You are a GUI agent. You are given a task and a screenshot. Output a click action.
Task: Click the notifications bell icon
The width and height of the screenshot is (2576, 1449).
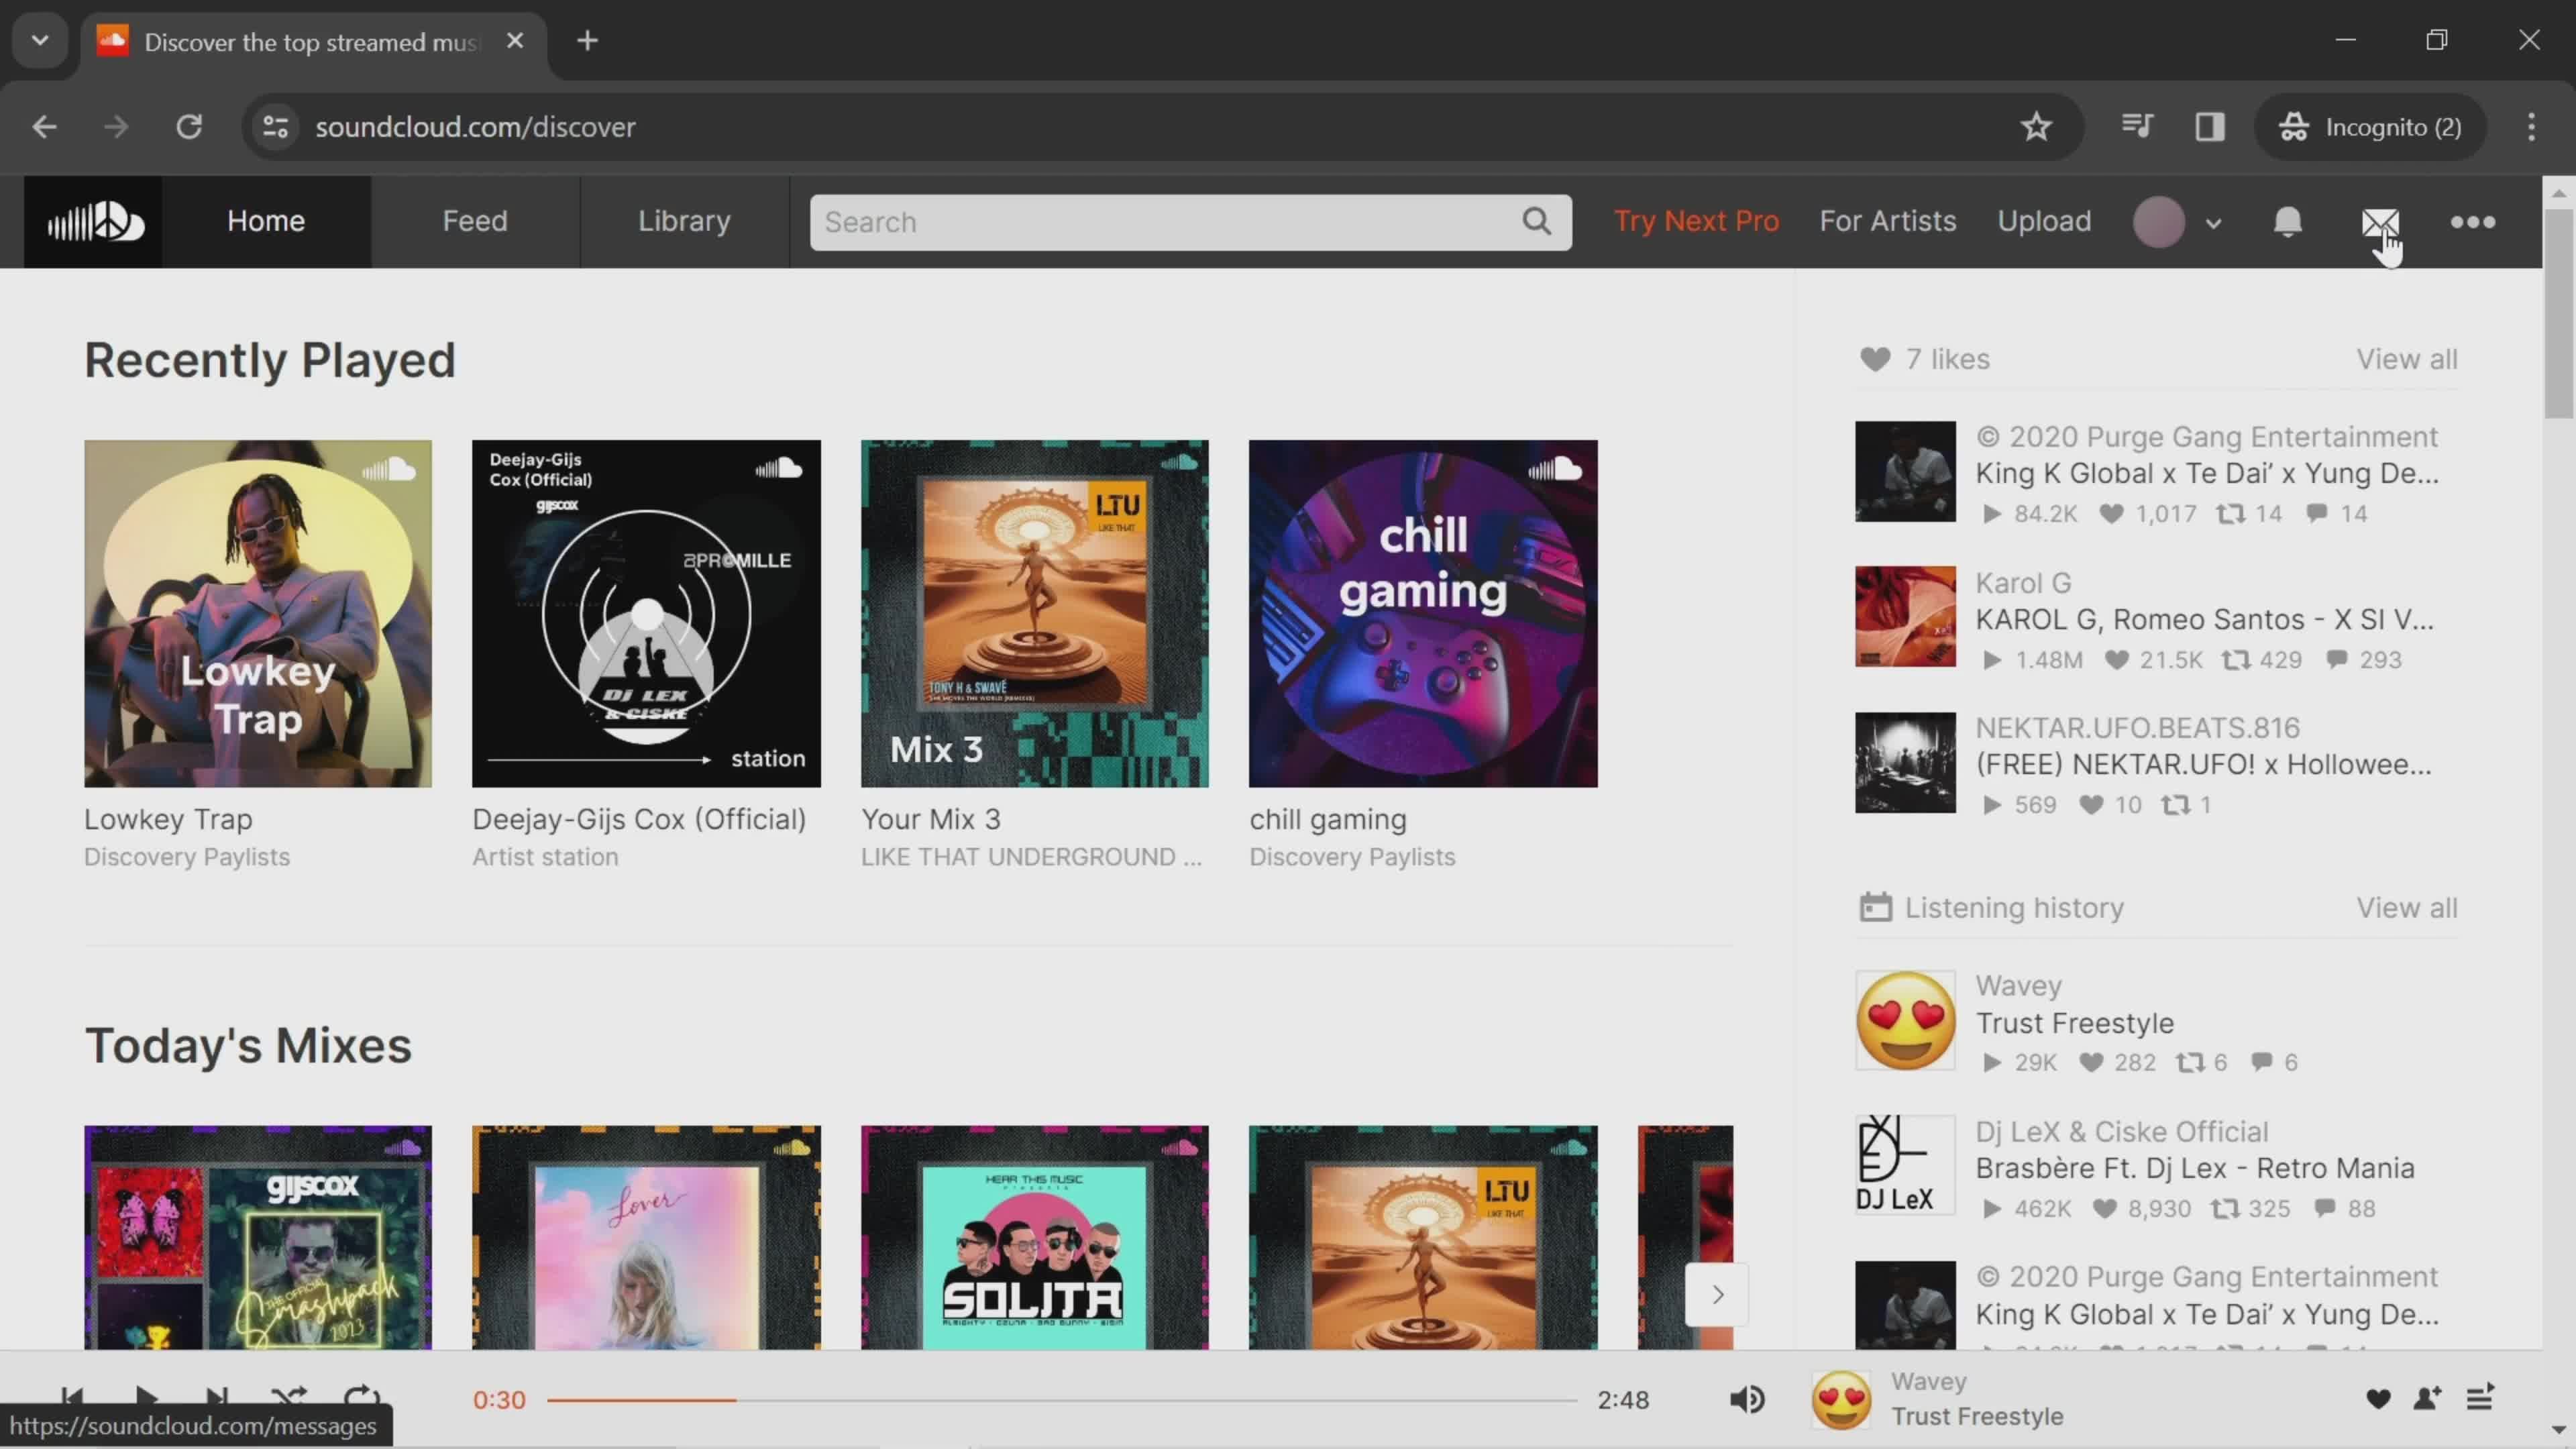(x=2290, y=221)
